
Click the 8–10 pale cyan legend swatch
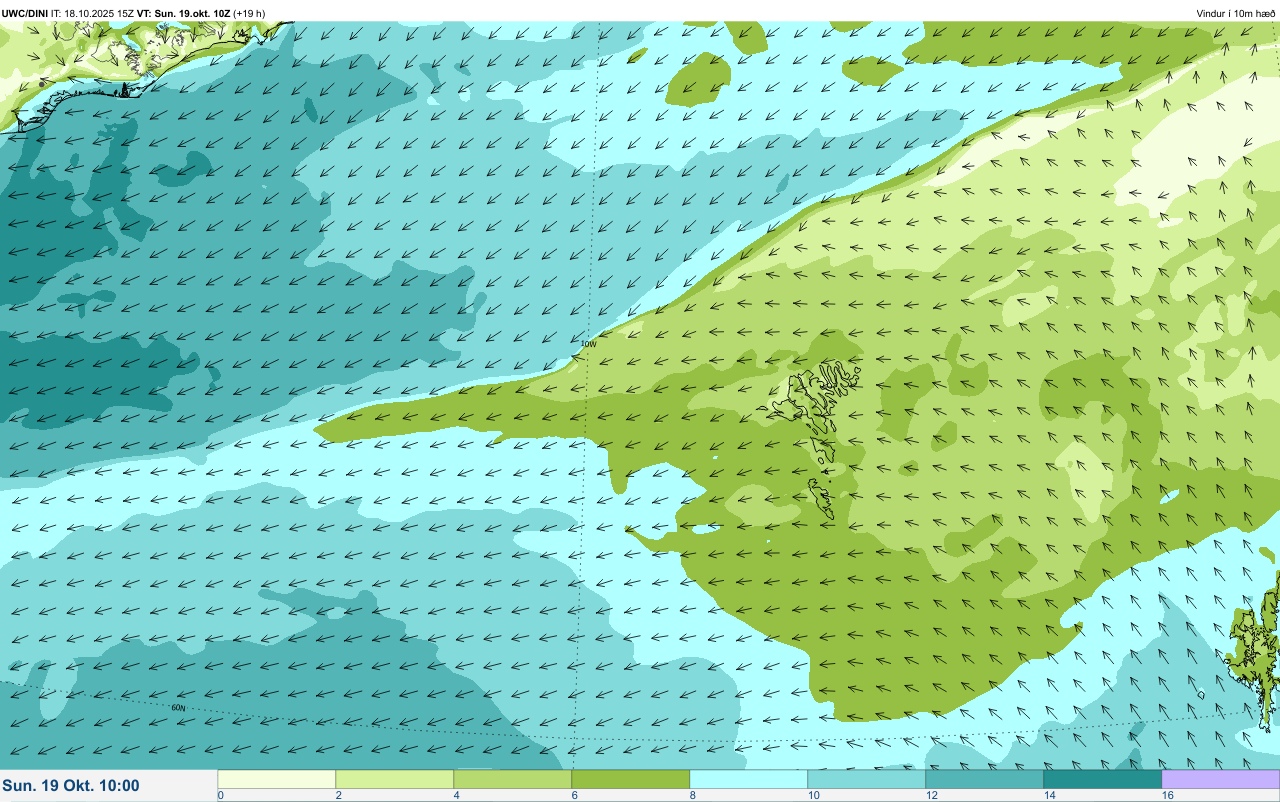coord(749,779)
